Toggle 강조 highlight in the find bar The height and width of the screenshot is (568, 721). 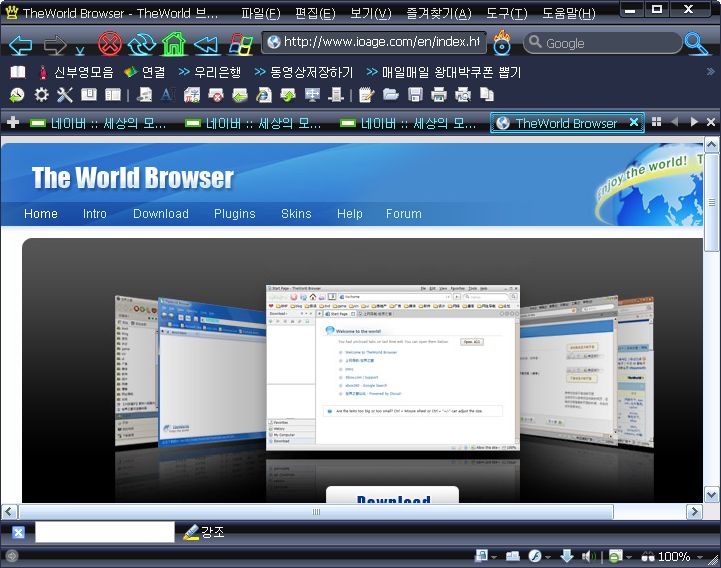pyautogui.click(x=203, y=532)
